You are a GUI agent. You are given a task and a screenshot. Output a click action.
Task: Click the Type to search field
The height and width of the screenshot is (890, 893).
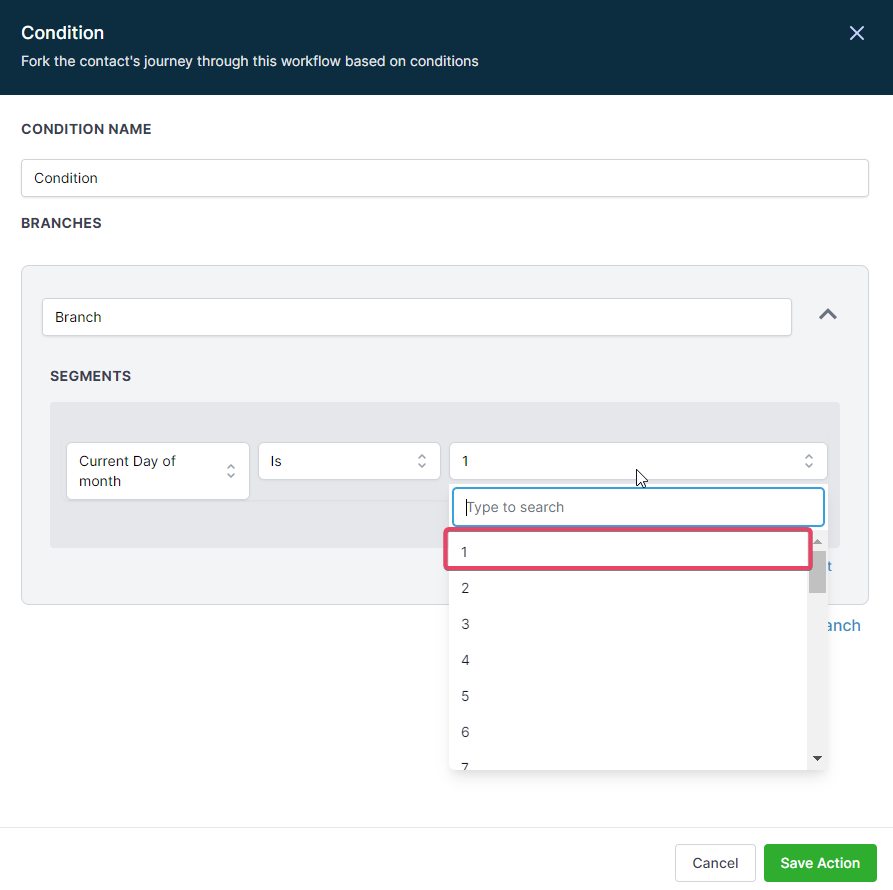637,507
